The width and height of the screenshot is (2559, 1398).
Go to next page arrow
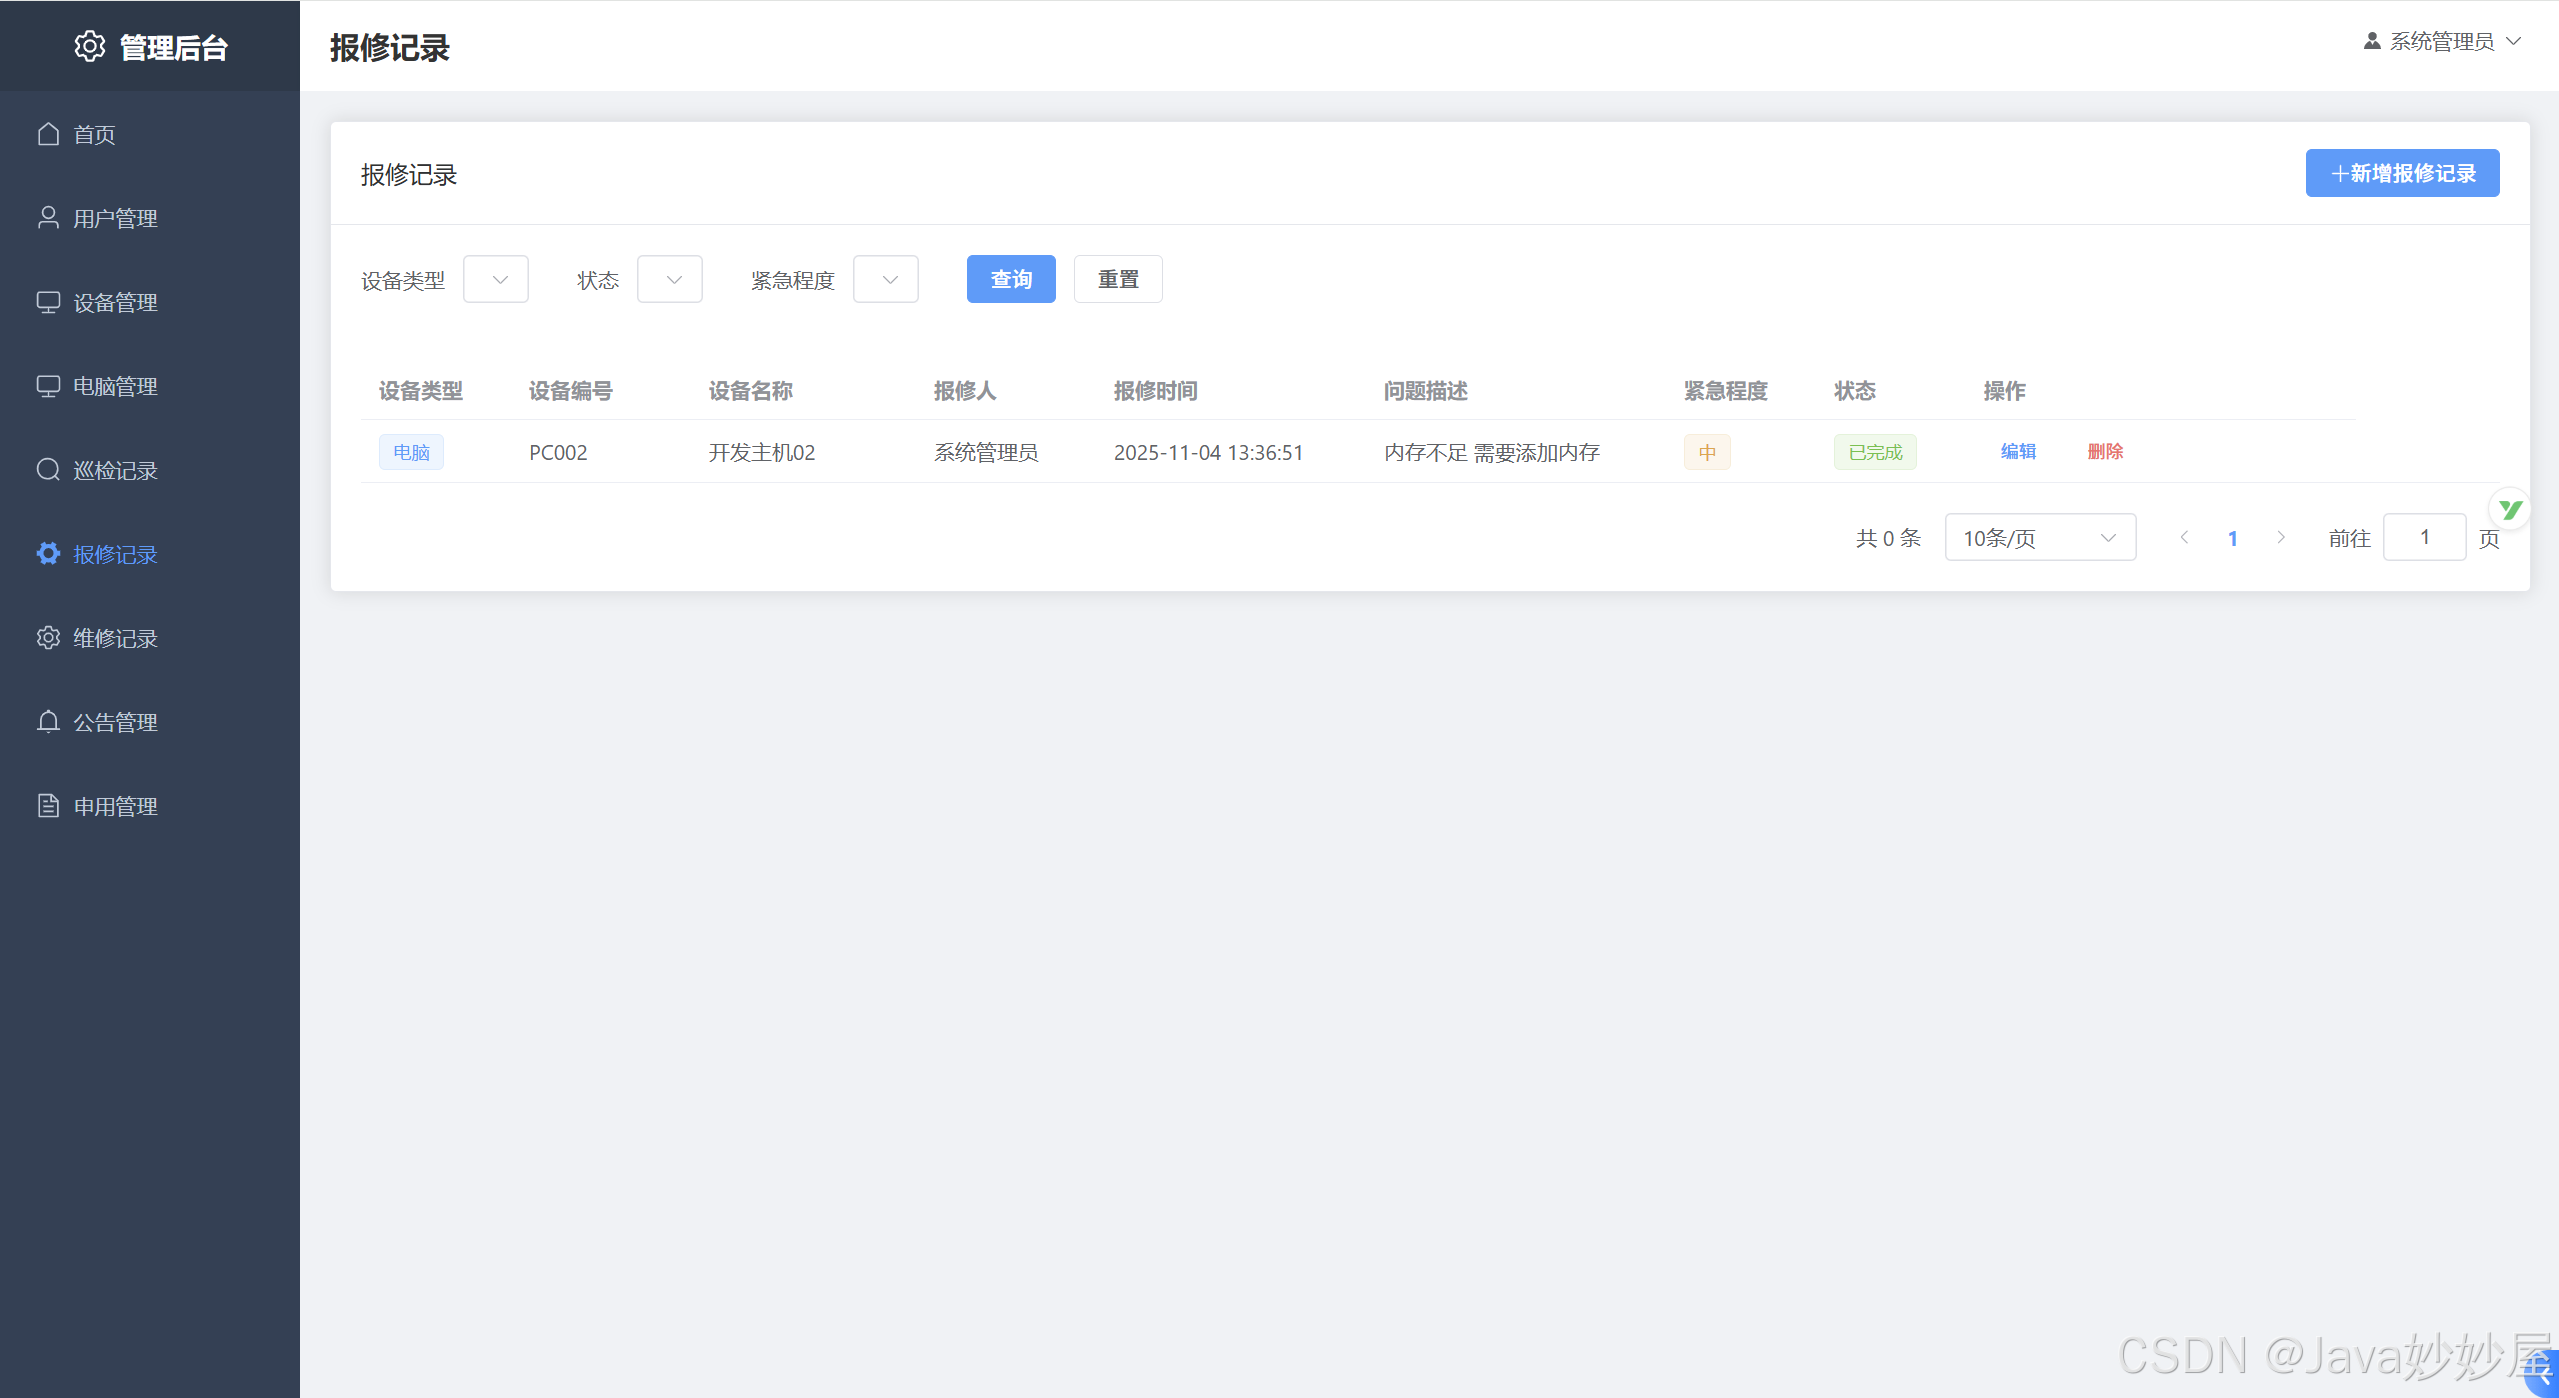click(2281, 538)
